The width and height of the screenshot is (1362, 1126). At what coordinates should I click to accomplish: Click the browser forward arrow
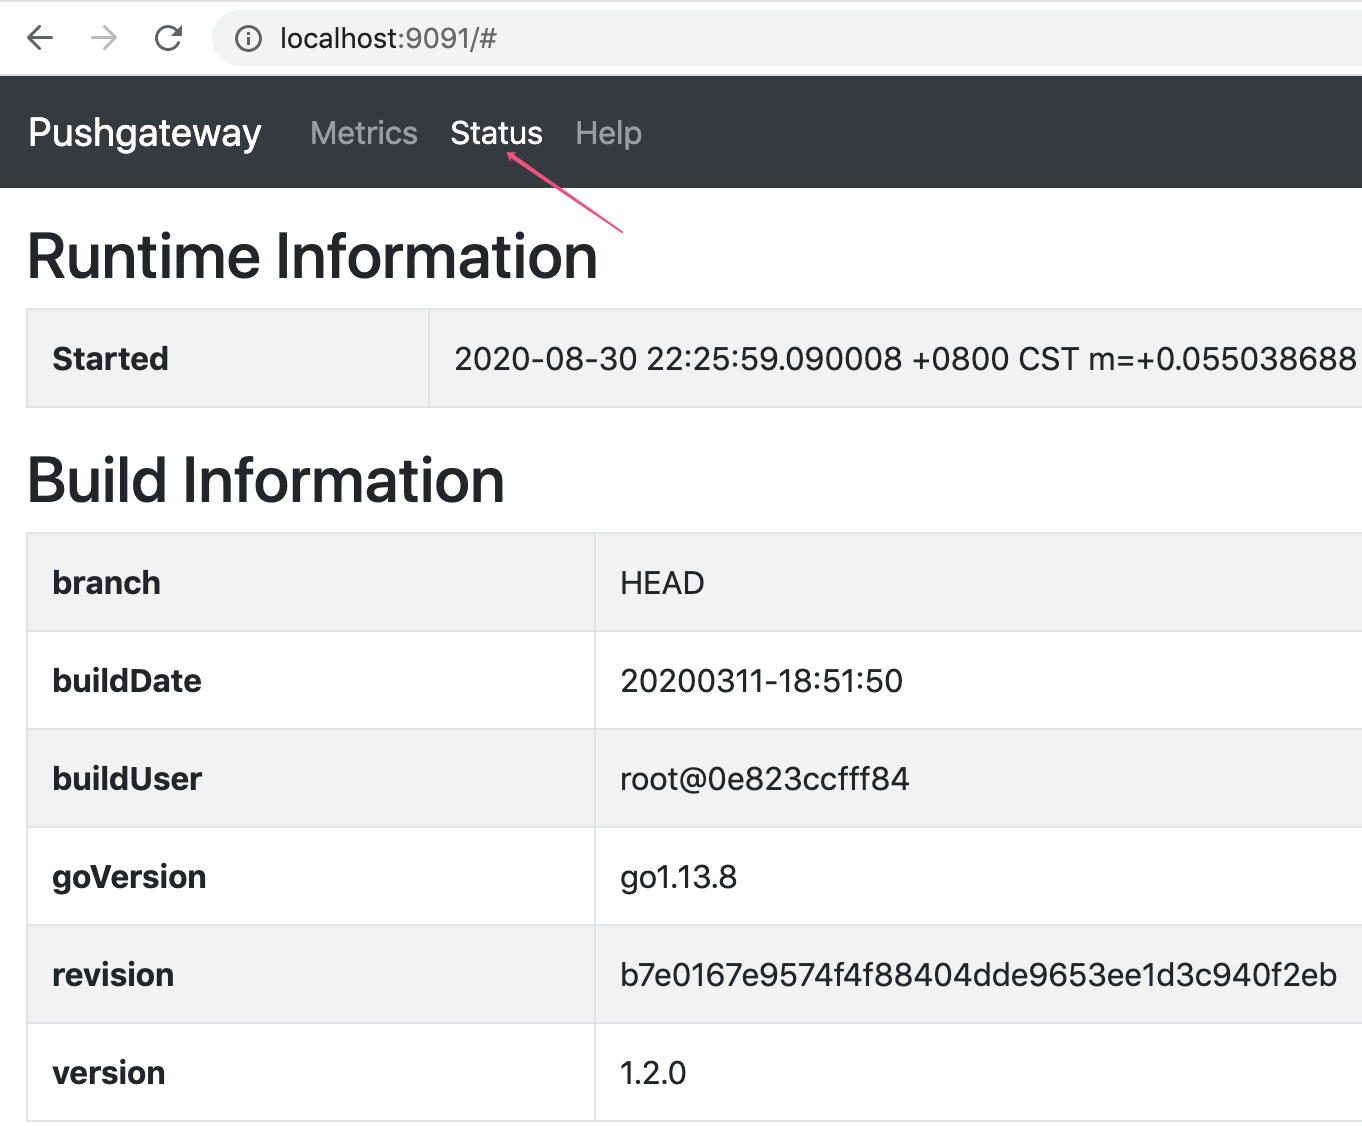tap(104, 38)
